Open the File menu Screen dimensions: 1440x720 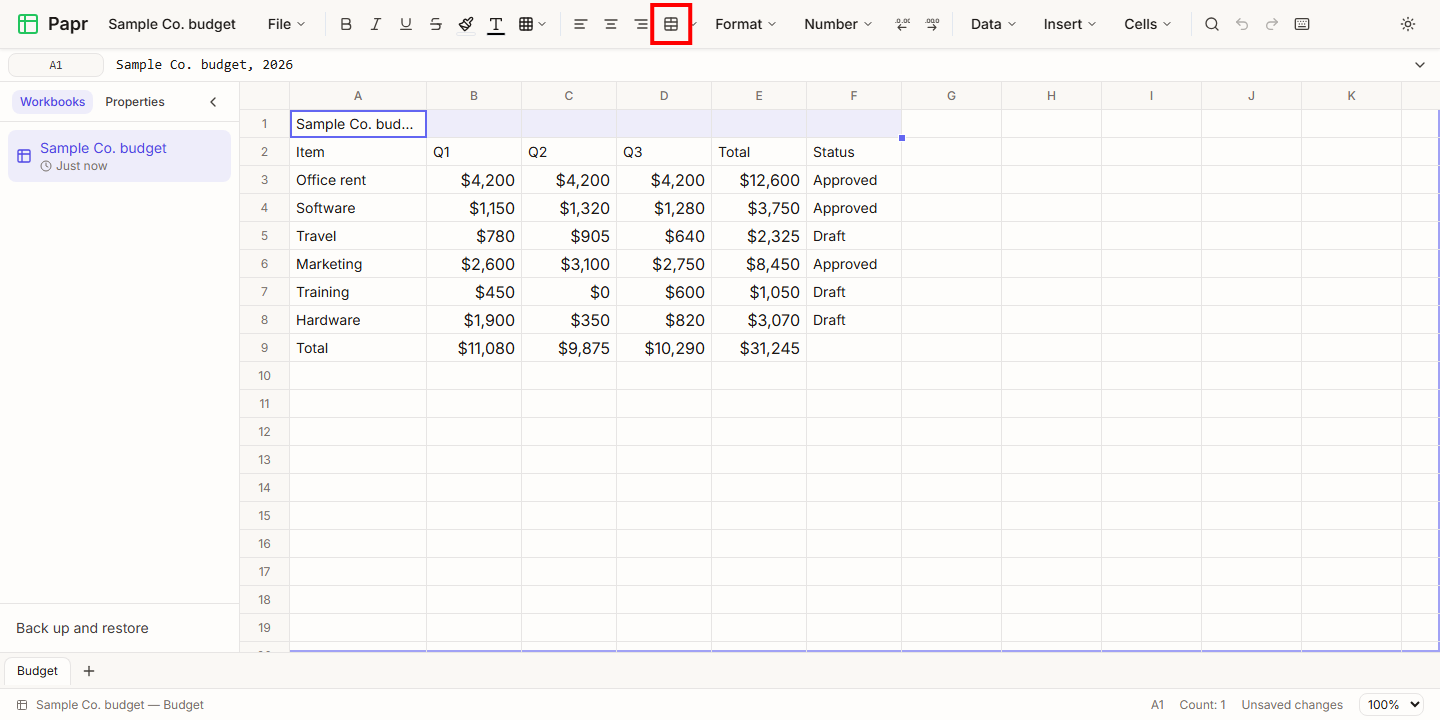tap(287, 24)
